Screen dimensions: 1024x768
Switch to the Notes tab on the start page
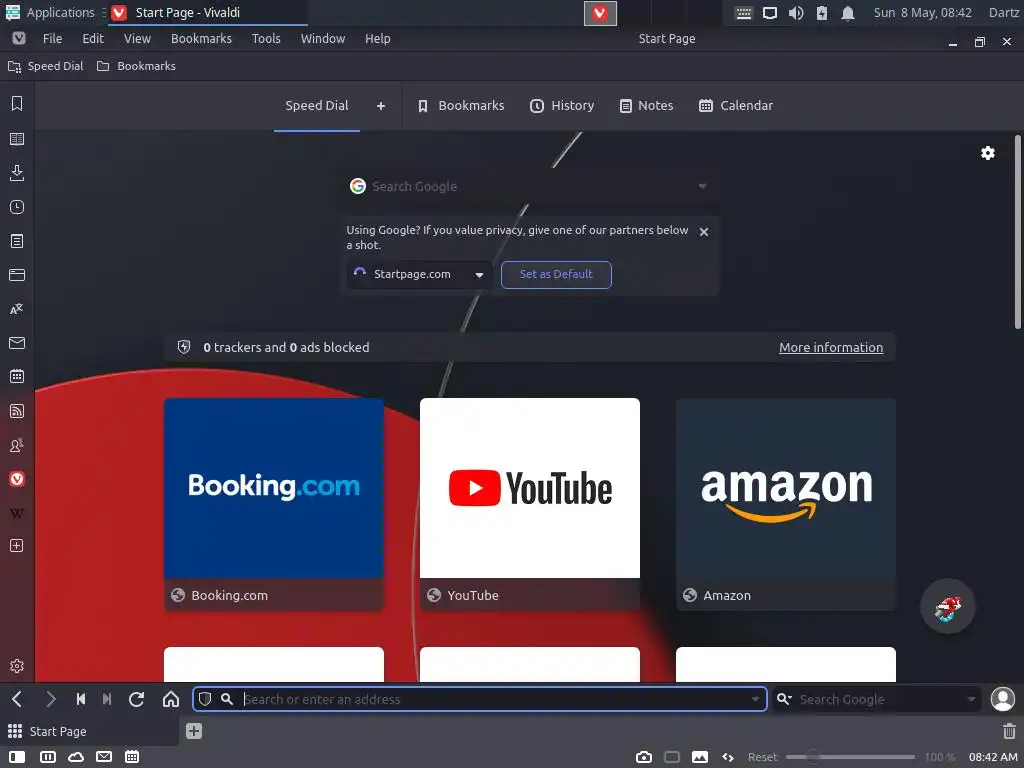[647, 106]
